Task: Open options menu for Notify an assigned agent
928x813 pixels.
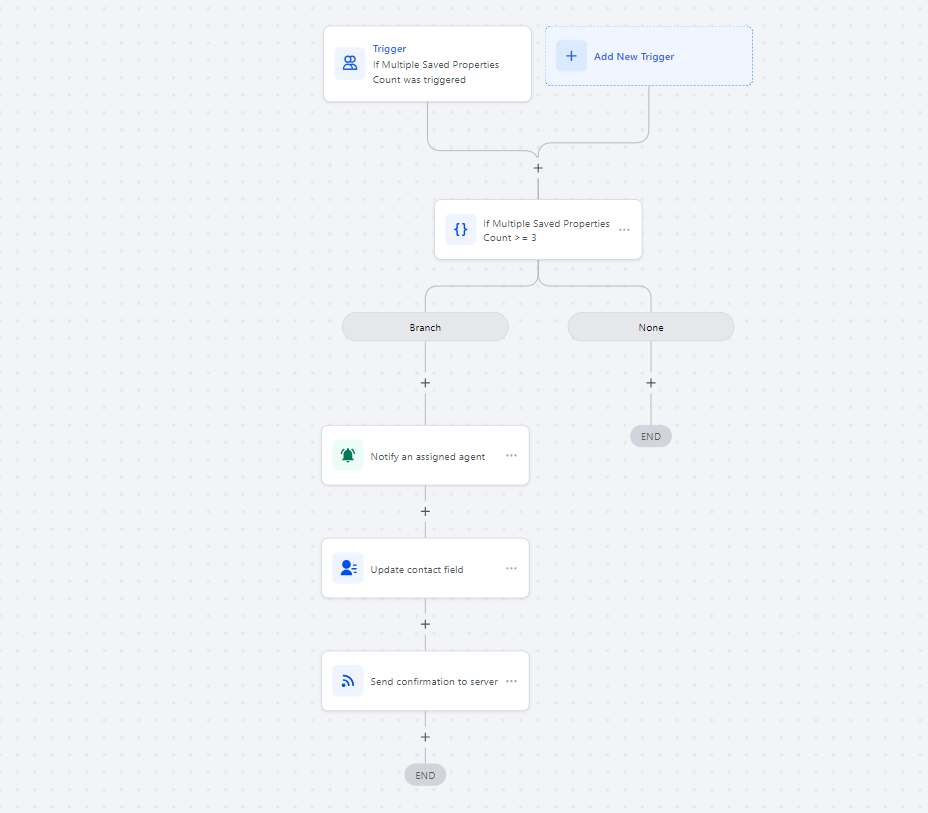Action: [x=511, y=456]
